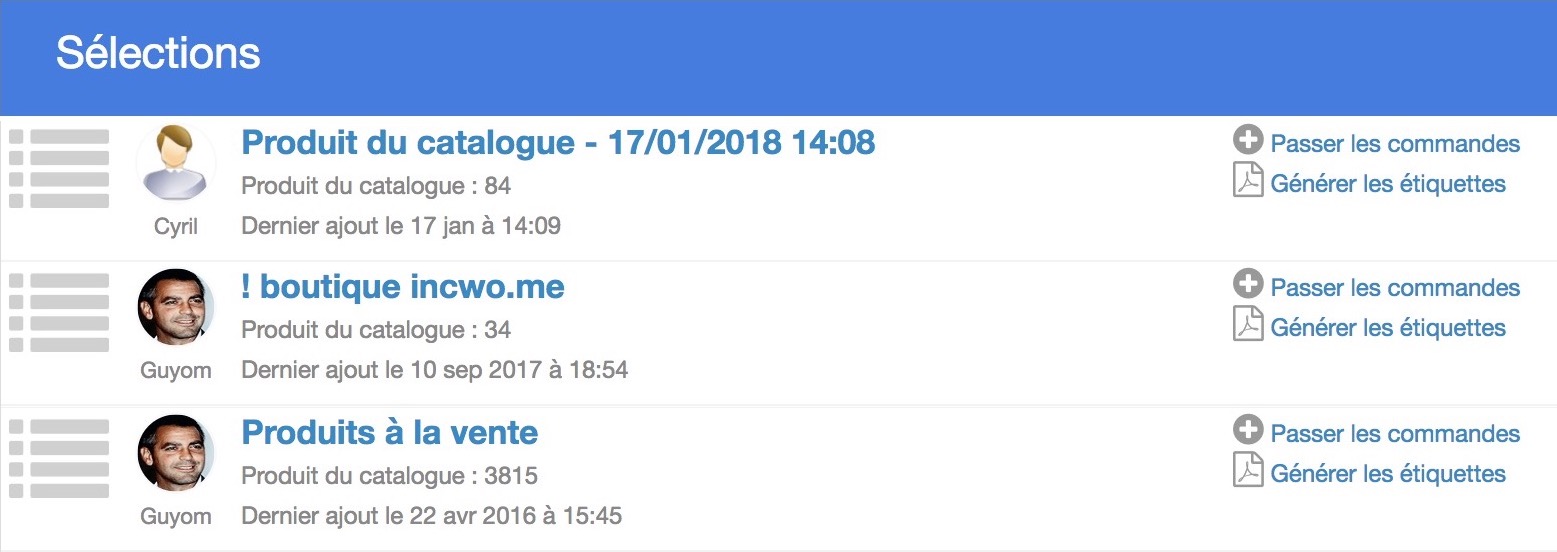Open the ! boutique incwo.me selection
This screenshot has width=1557, height=552.
[403, 287]
